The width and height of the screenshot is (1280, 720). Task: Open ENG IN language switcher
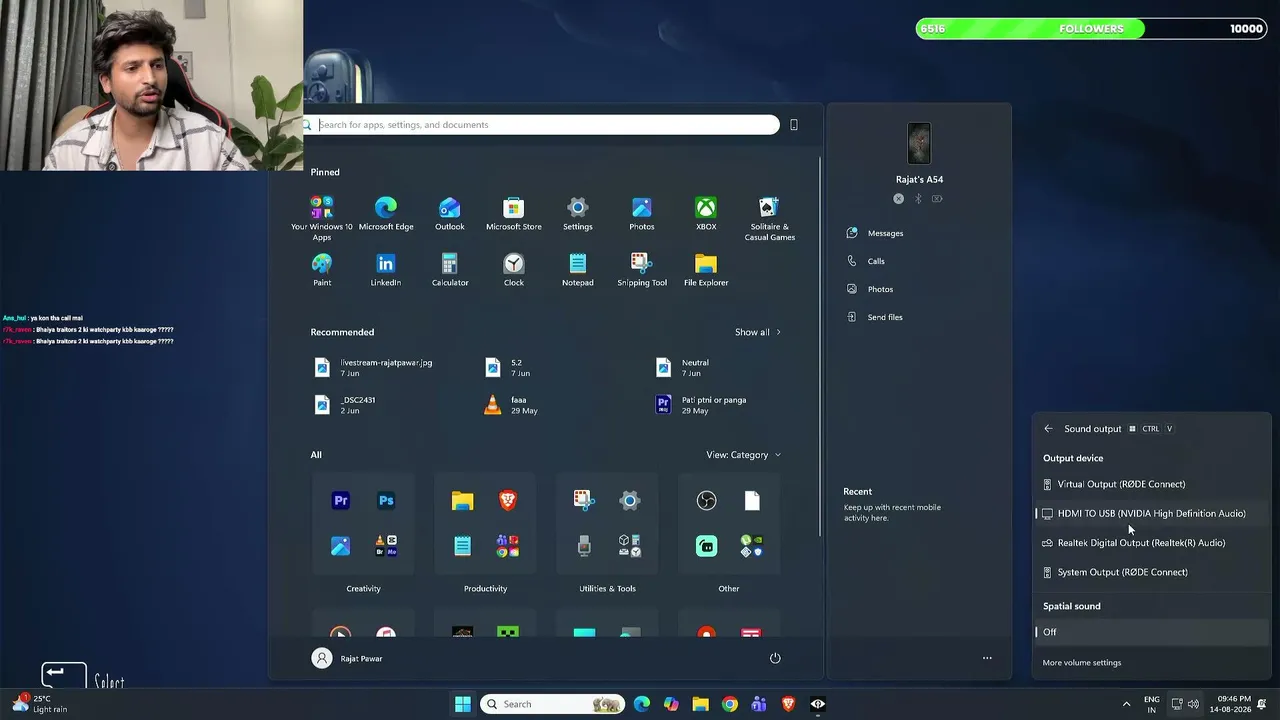coord(1152,704)
